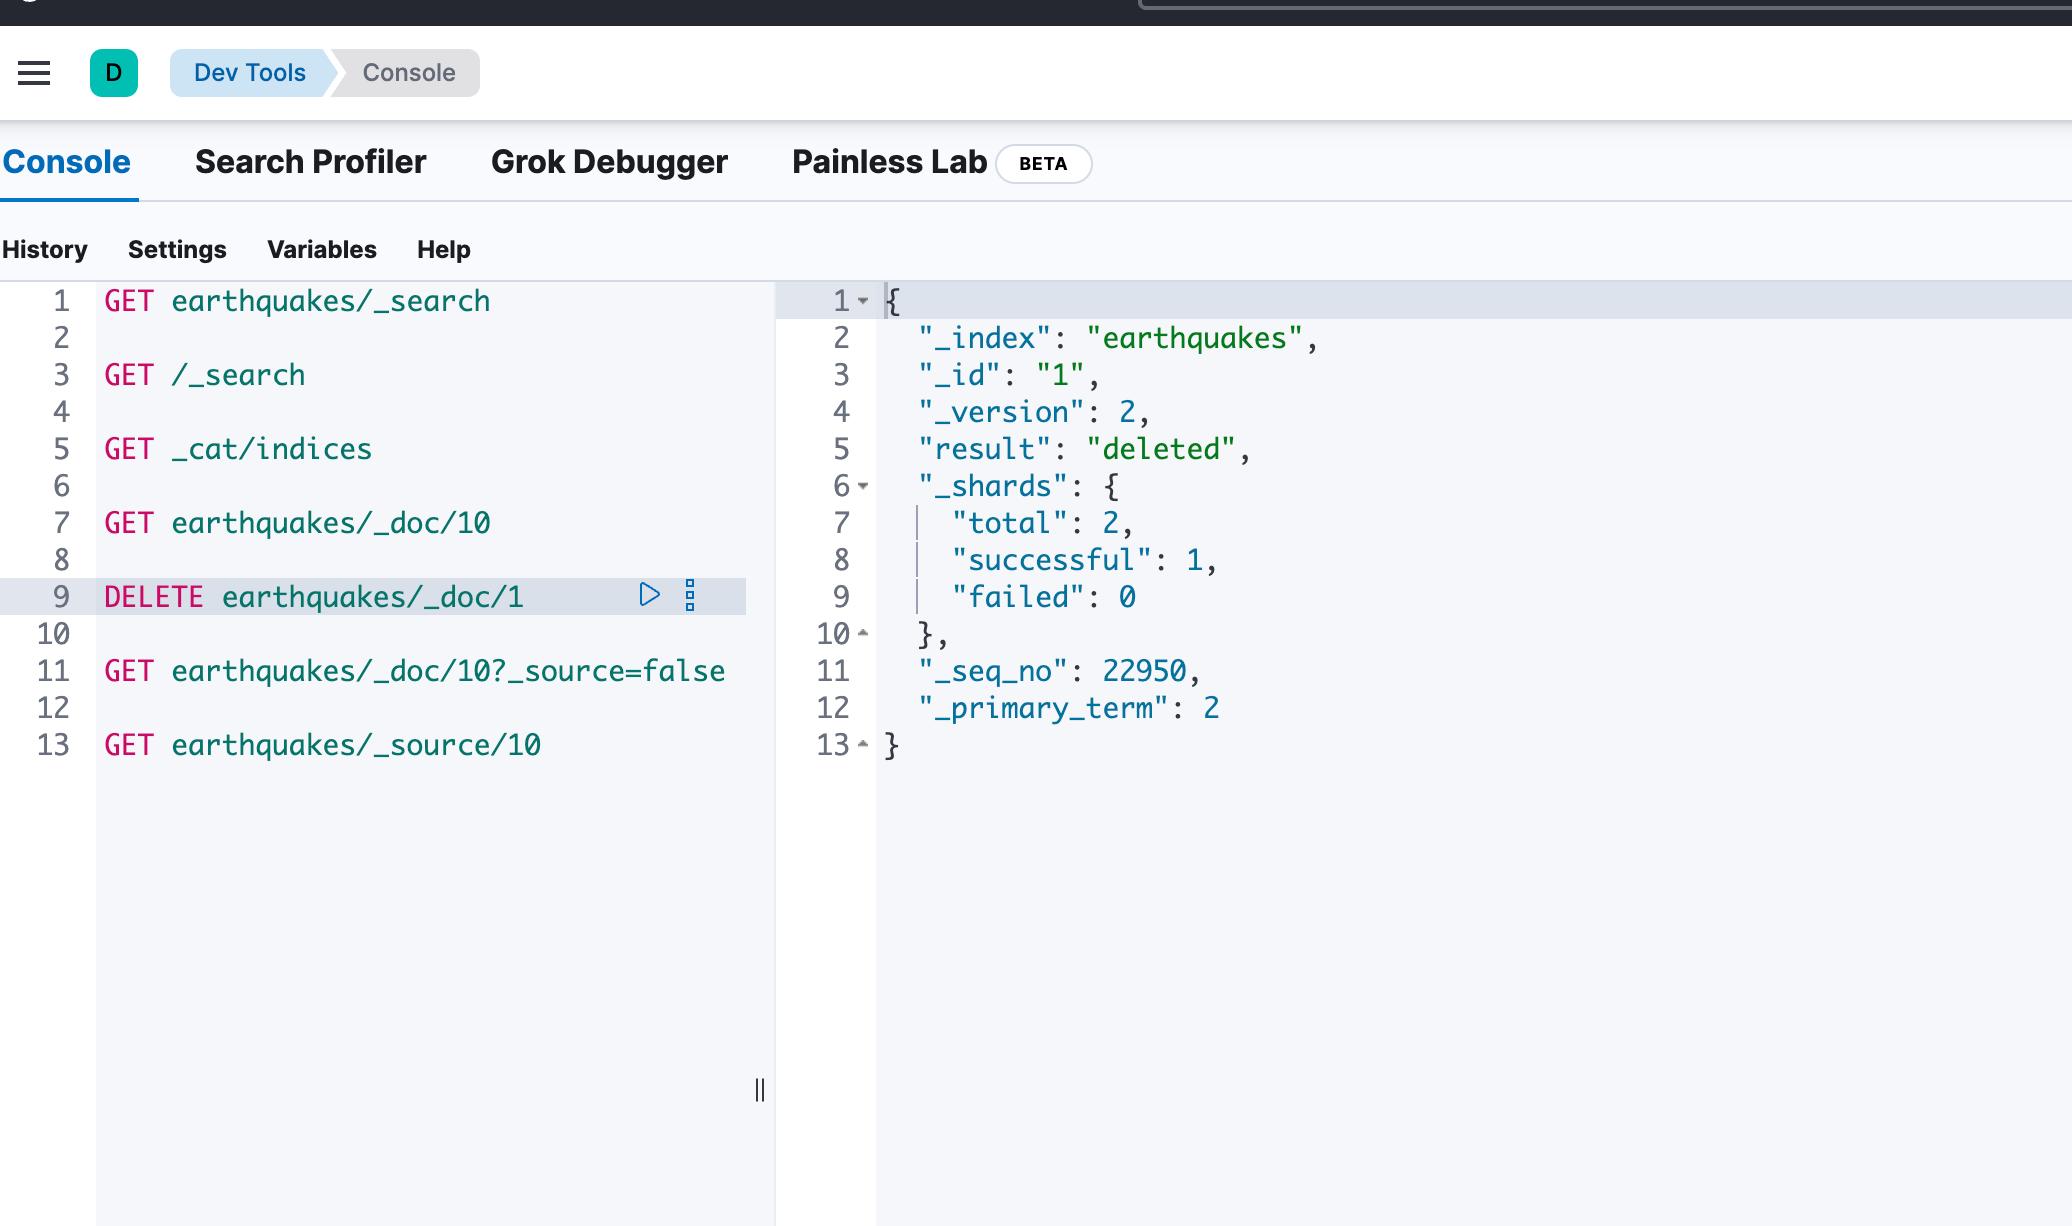Open the console Help
The image size is (2072, 1226).
coord(443,249)
